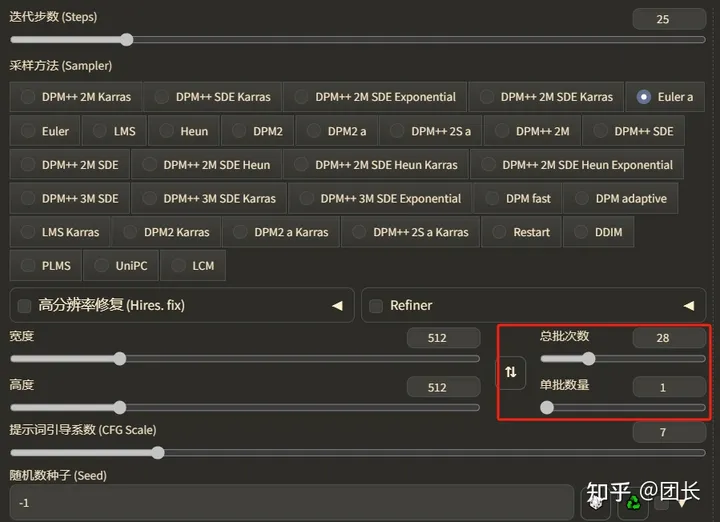The height and width of the screenshot is (522, 720).
Task: Swap width and height with arrows icon
Action: coord(511,372)
